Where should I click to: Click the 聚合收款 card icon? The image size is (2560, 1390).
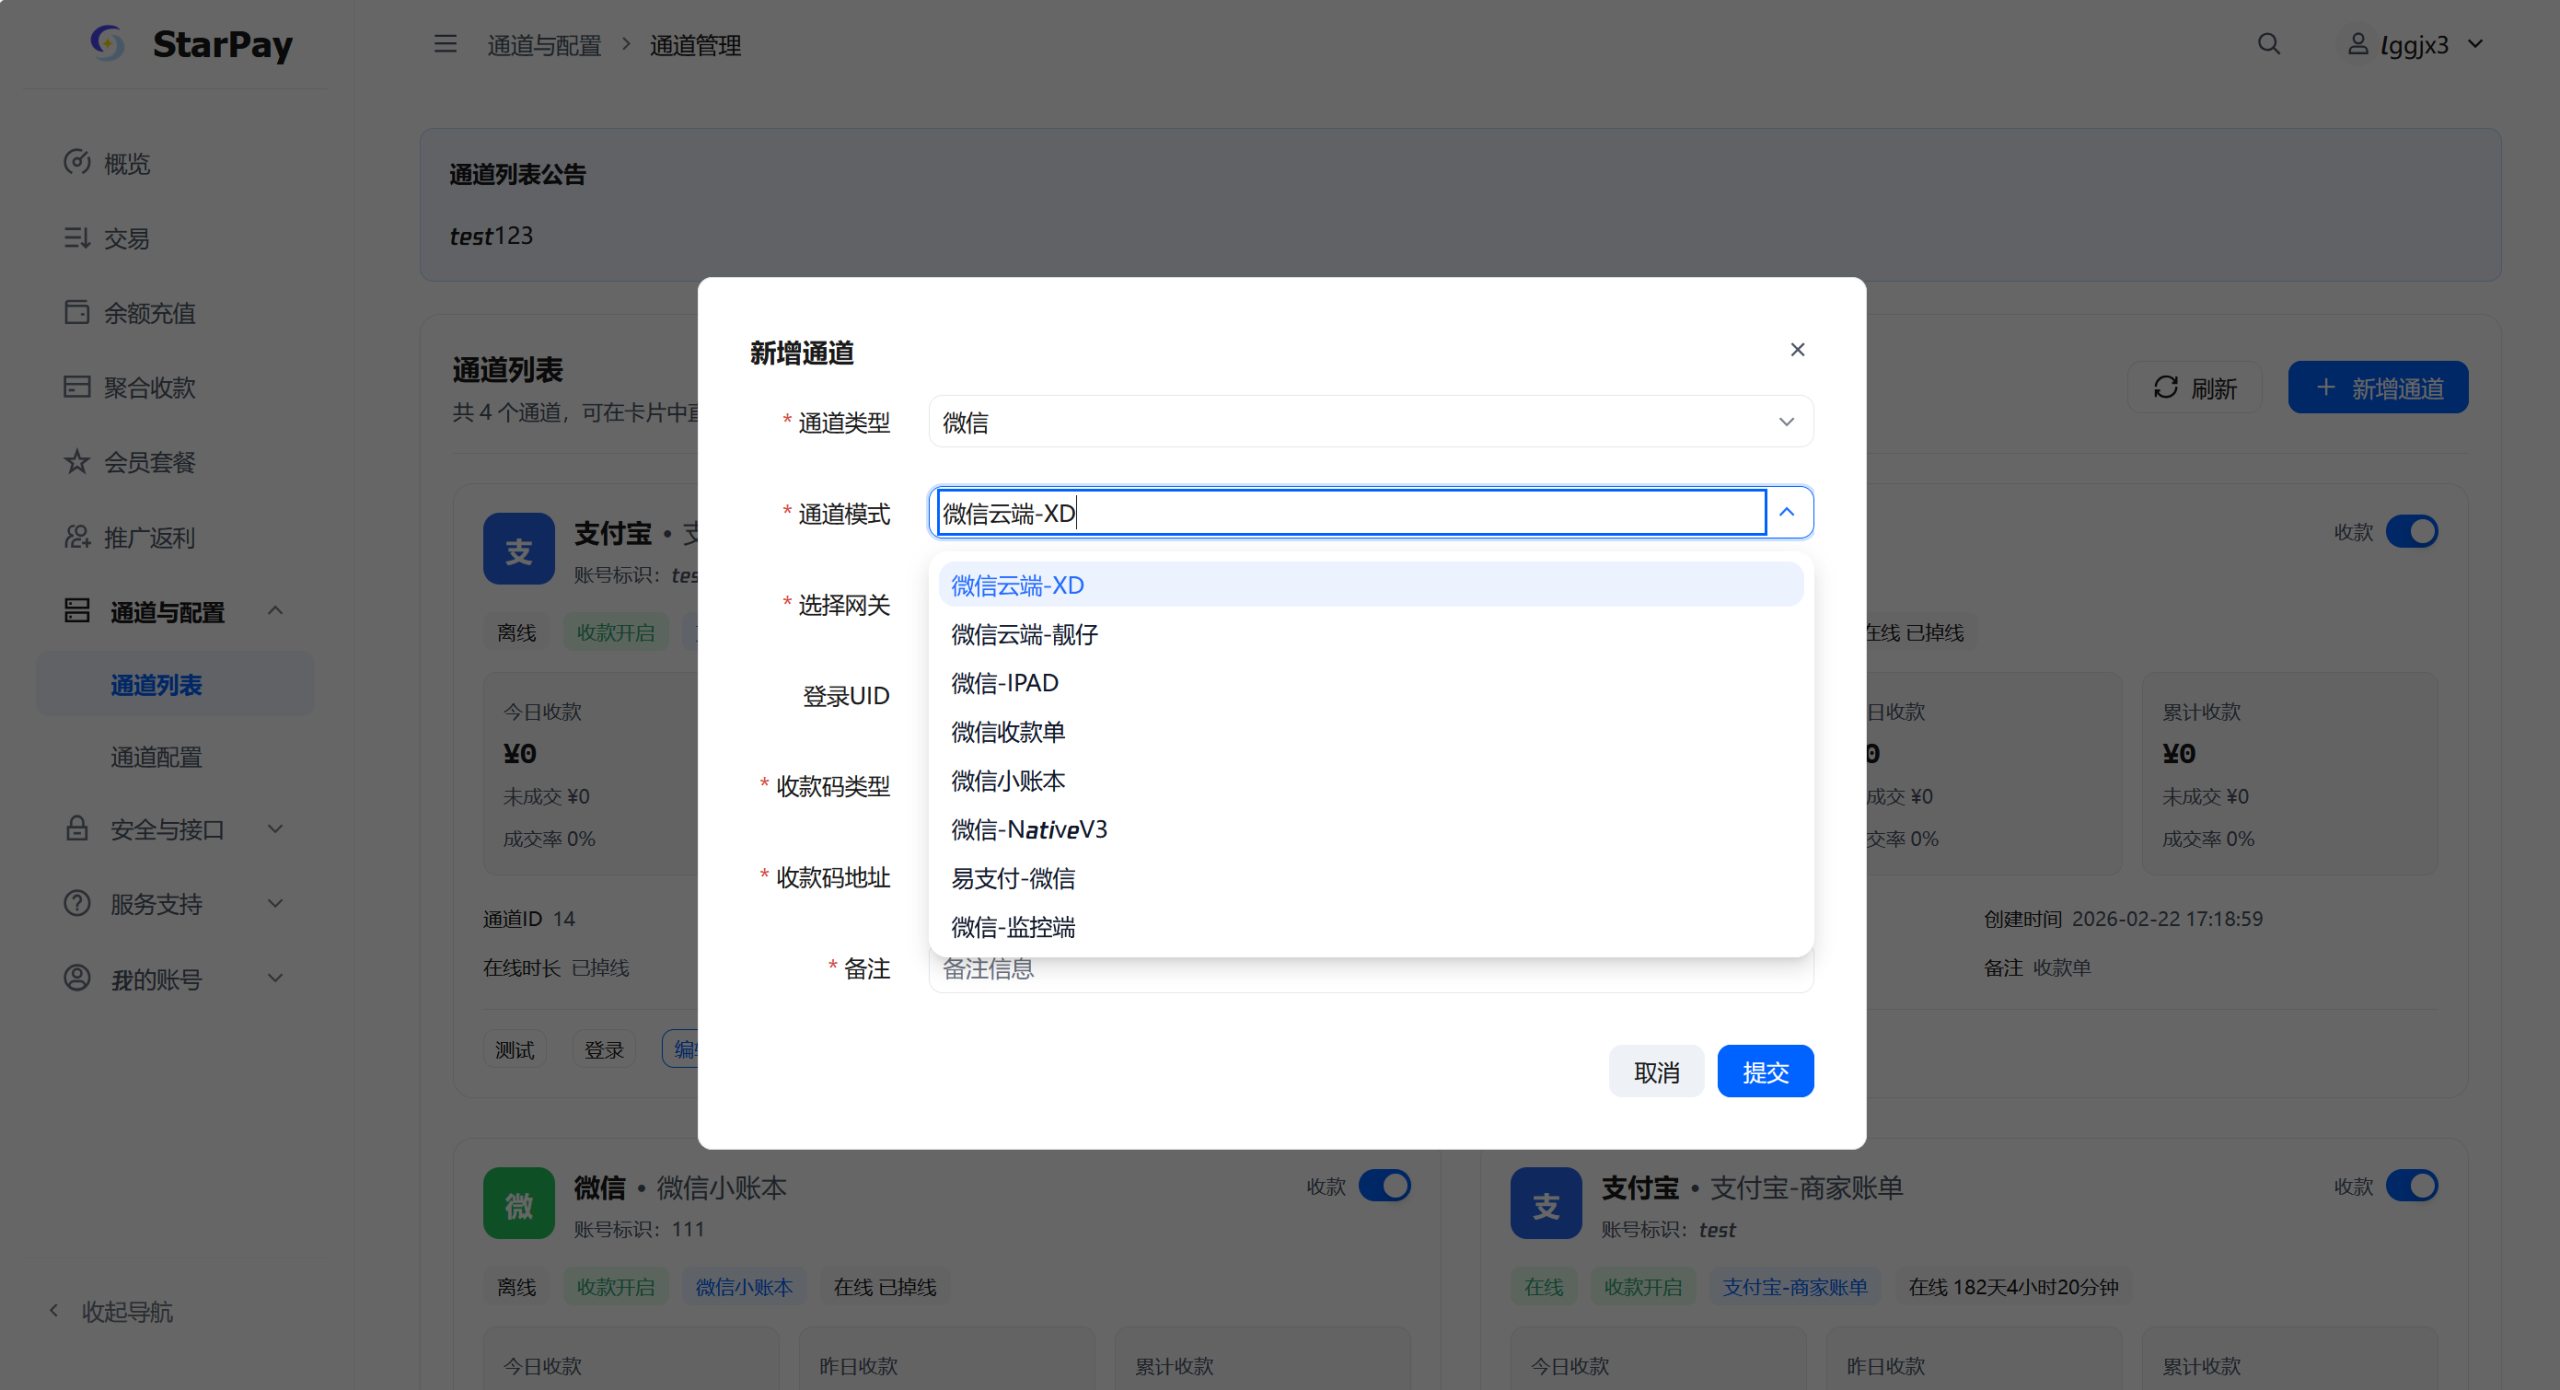[x=77, y=386]
